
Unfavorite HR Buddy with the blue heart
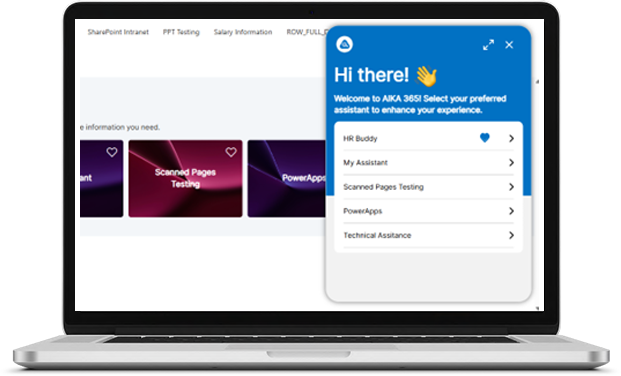pyautogui.click(x=485, y=138)
